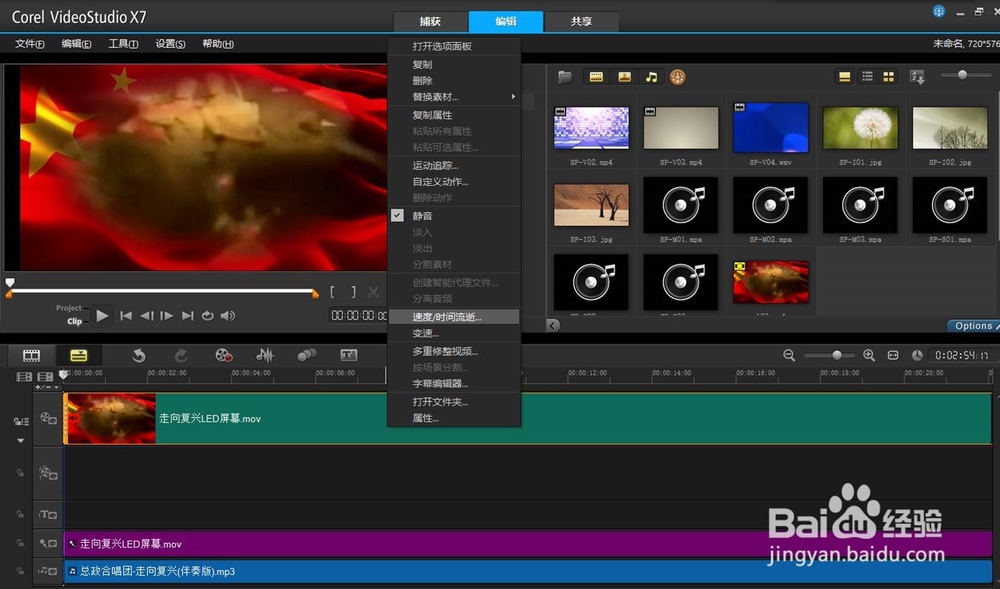Image resolution: width=1000 pixels, height=589 pixels.
Task: Expand the Options panel
Action: 974,326
